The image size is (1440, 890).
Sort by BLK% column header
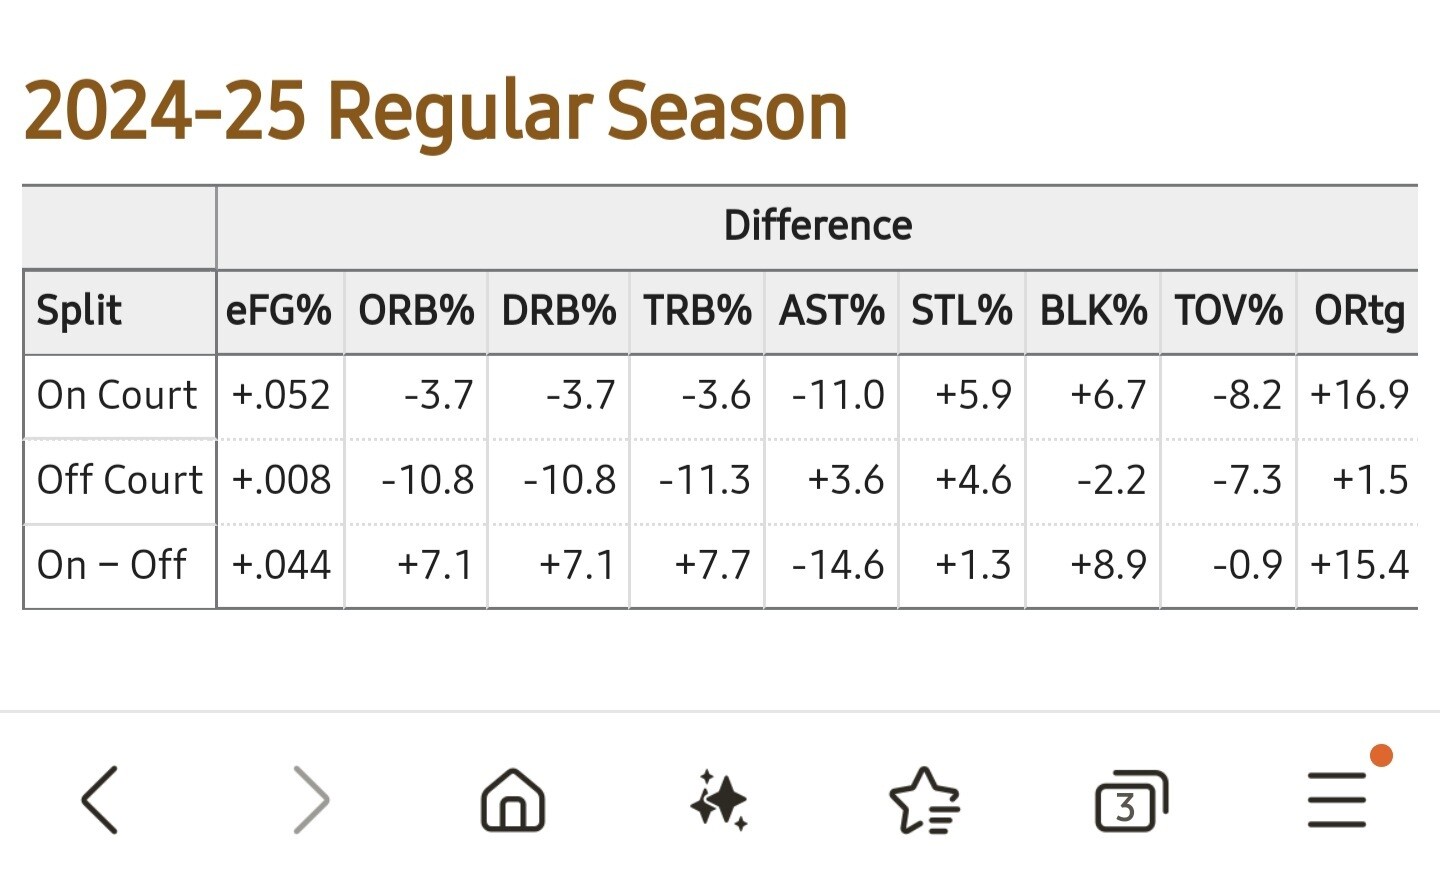[1093, 311]
